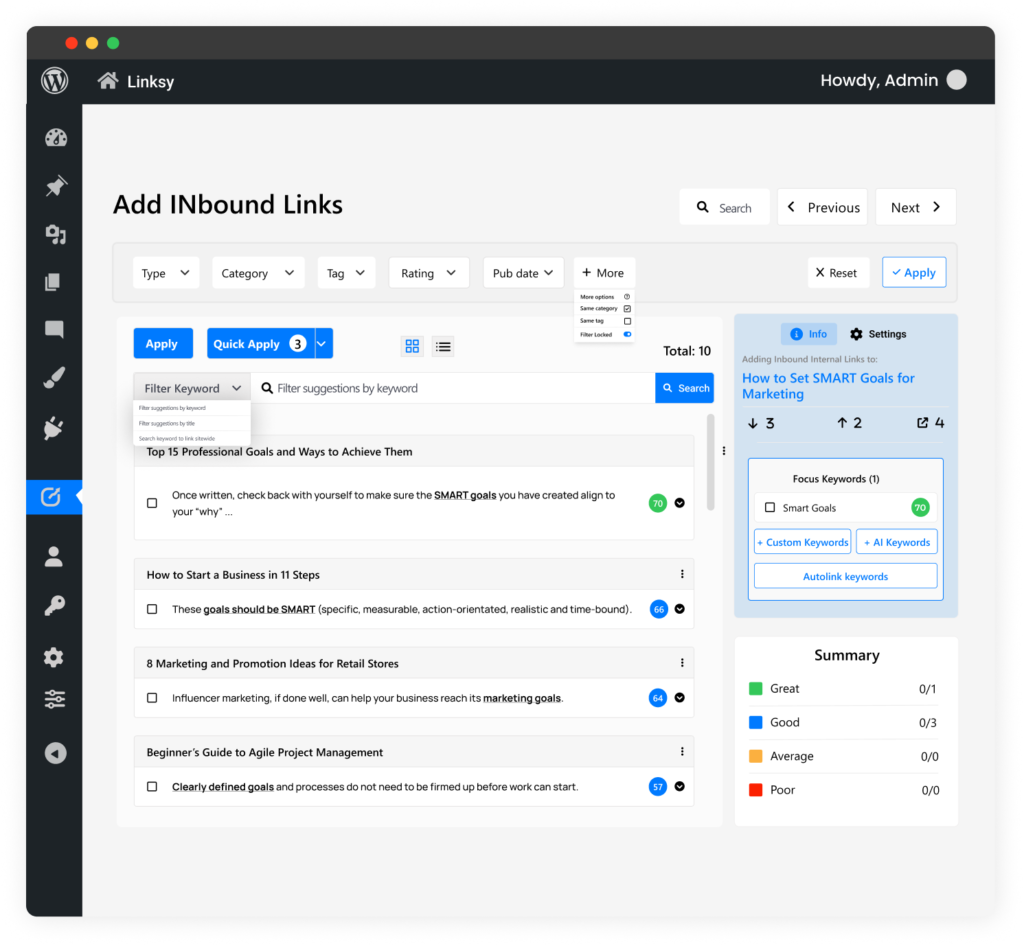Expand the score 57 suggestion arrow
1024x946 pixels.
(x=679, y=787)
